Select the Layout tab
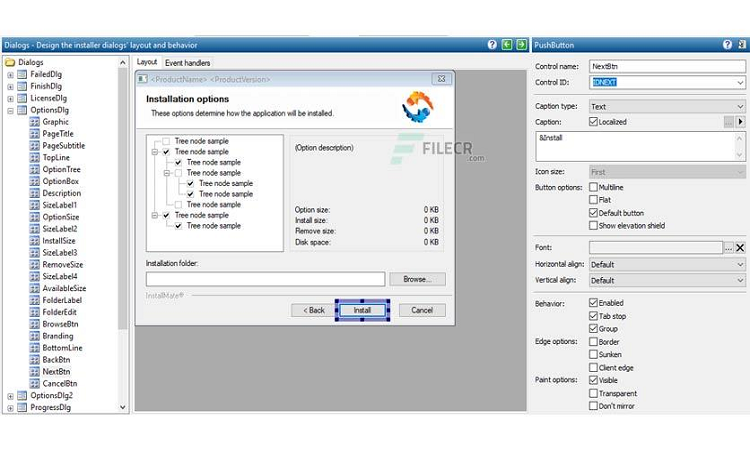 [x=147, y=63]
